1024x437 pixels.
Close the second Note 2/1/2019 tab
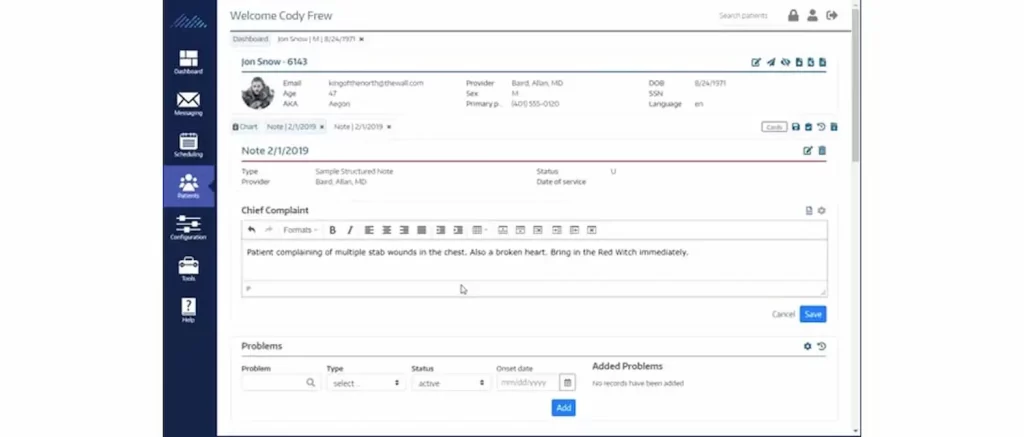(389, 127)
